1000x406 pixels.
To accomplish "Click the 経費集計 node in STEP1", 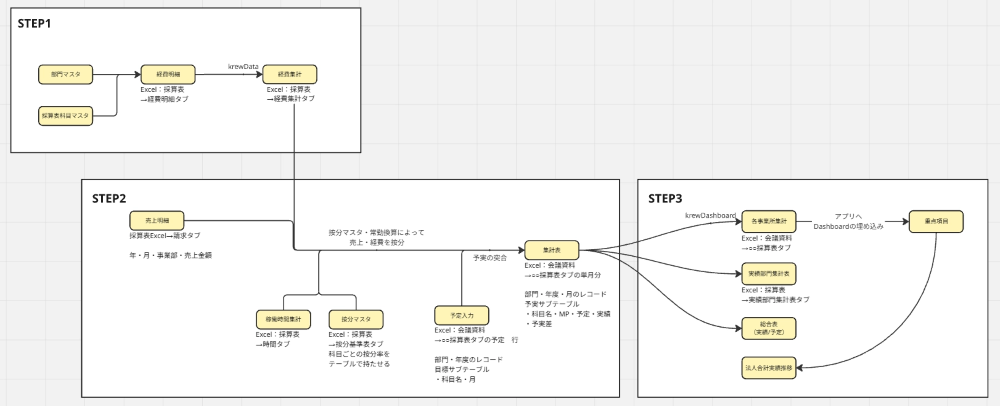I will tap(290, 75).
